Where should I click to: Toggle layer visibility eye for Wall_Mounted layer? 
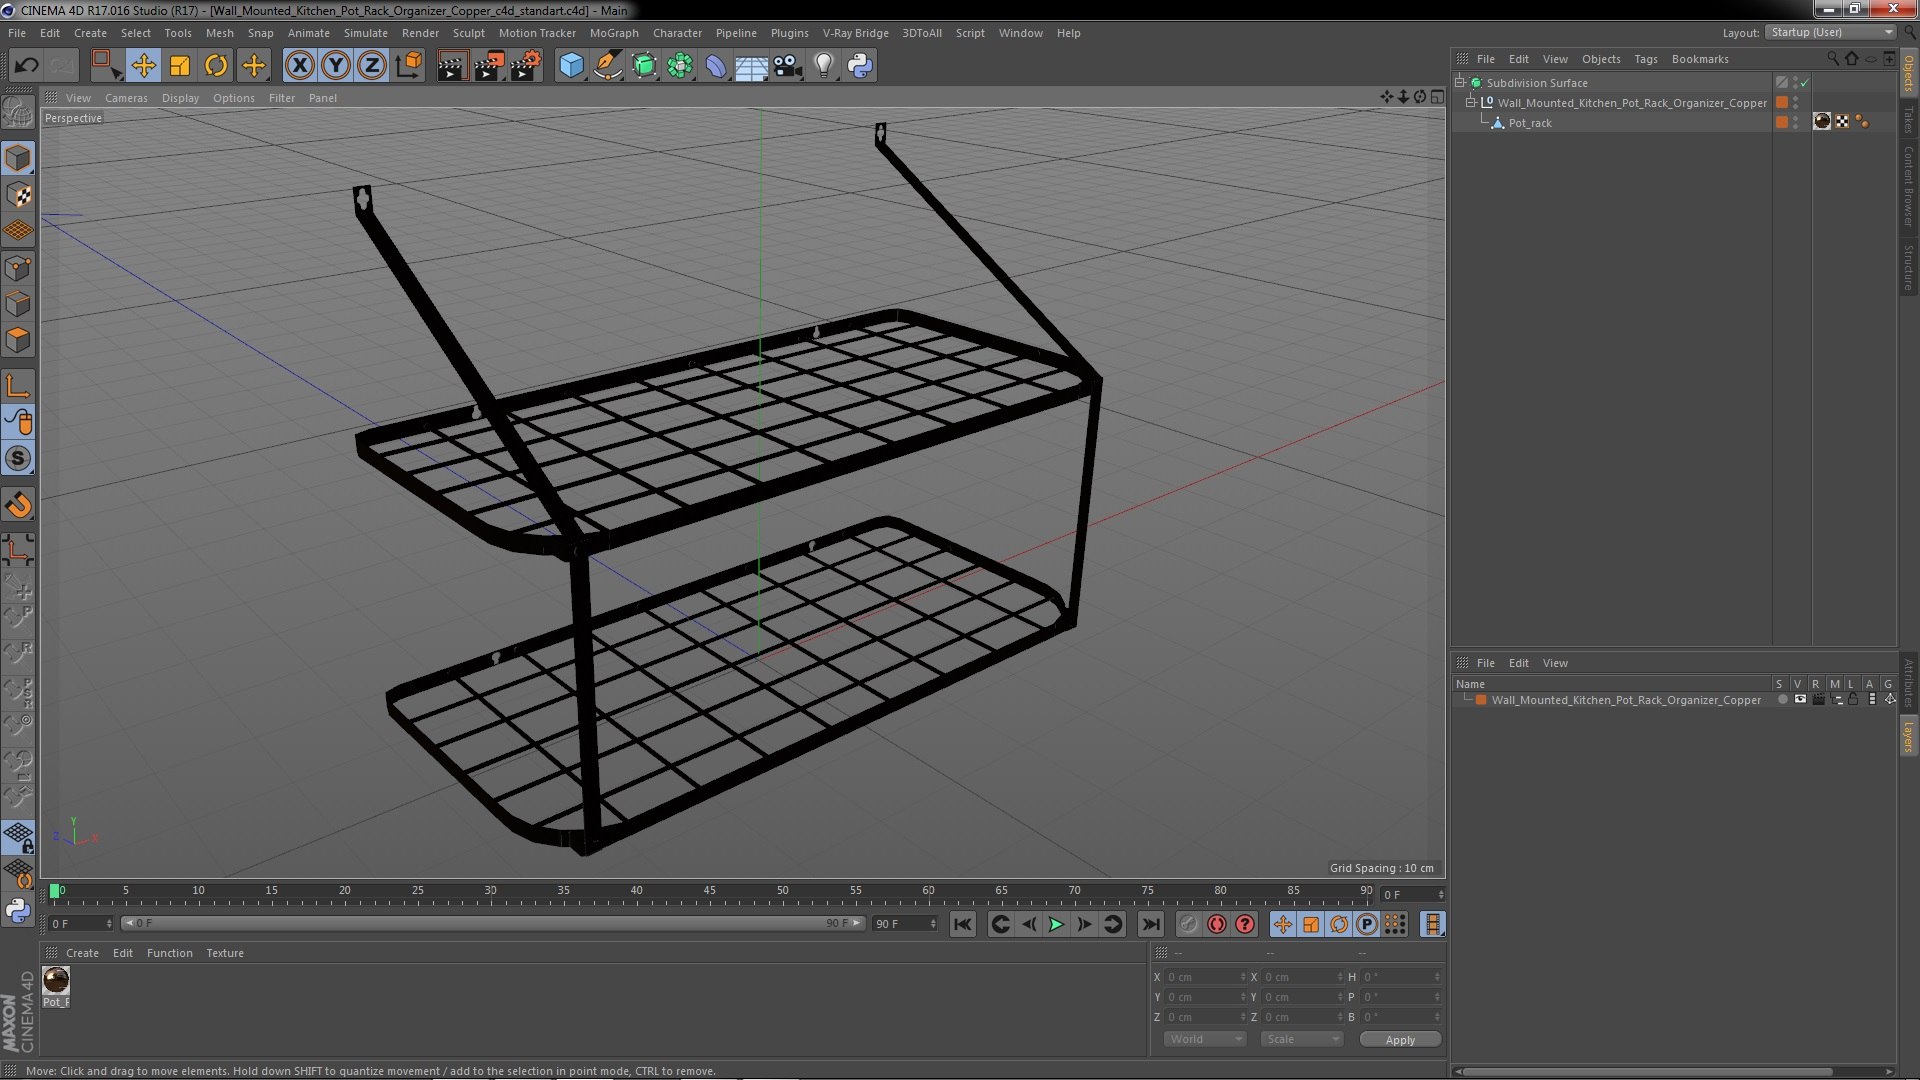[x=1800, y=700]
